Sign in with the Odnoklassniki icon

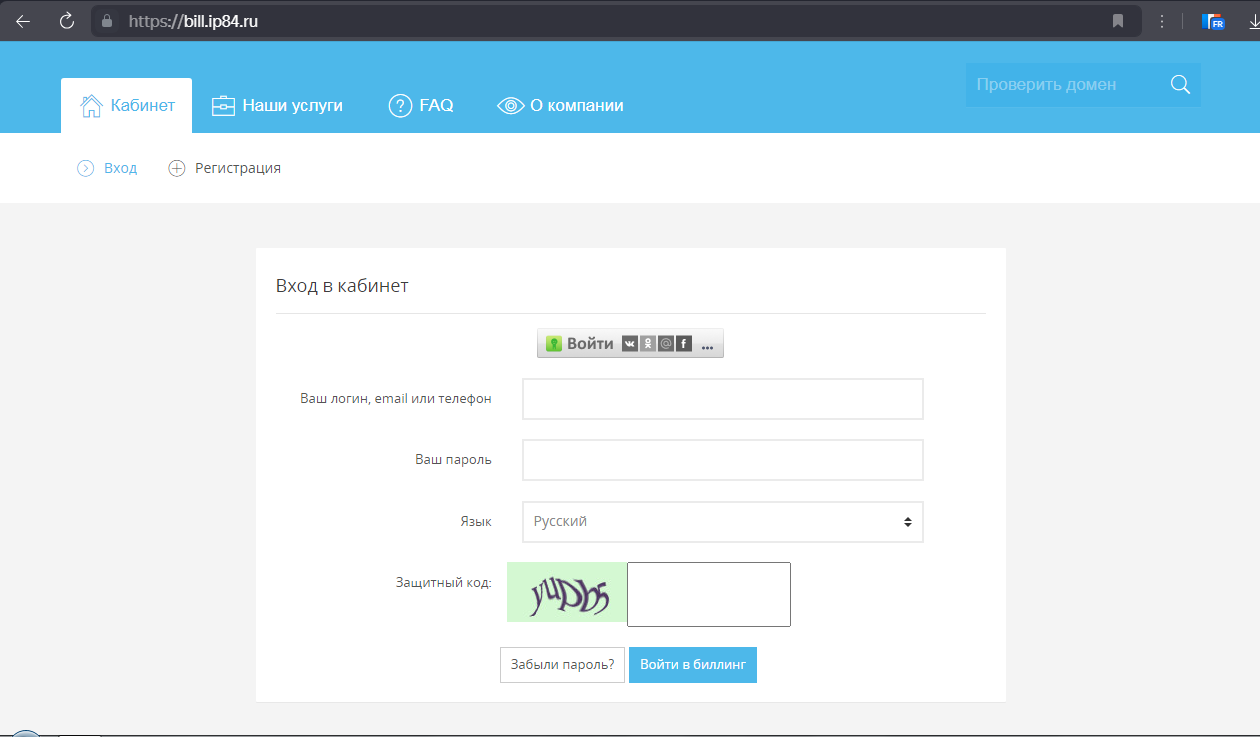tap(648, 344)
